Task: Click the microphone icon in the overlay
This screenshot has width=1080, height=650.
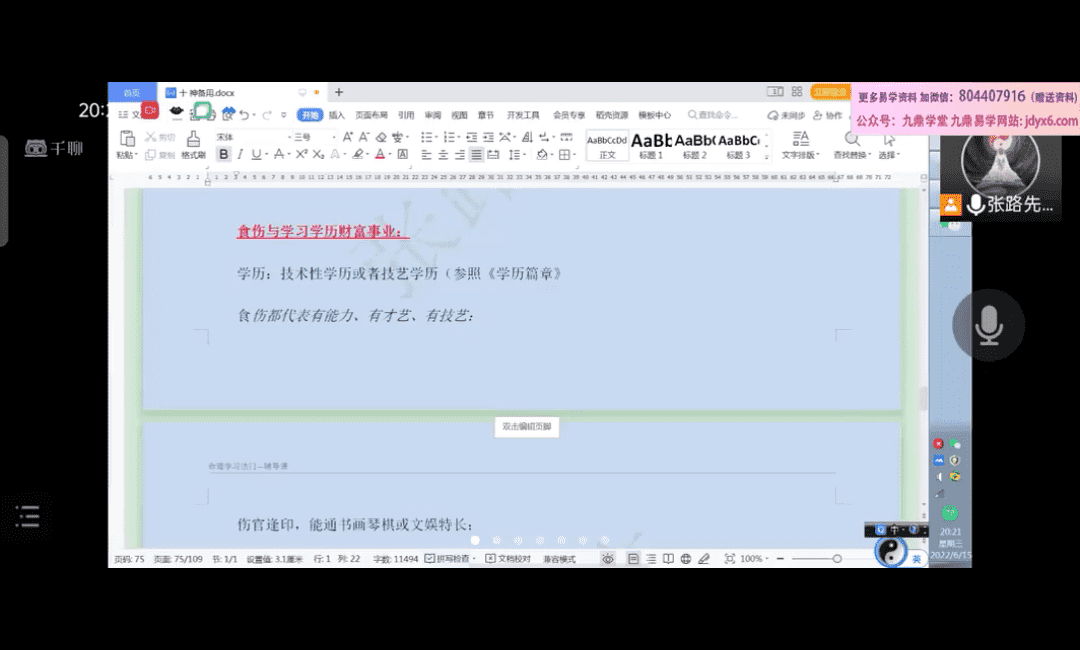Action: click(x=988, y=325)
